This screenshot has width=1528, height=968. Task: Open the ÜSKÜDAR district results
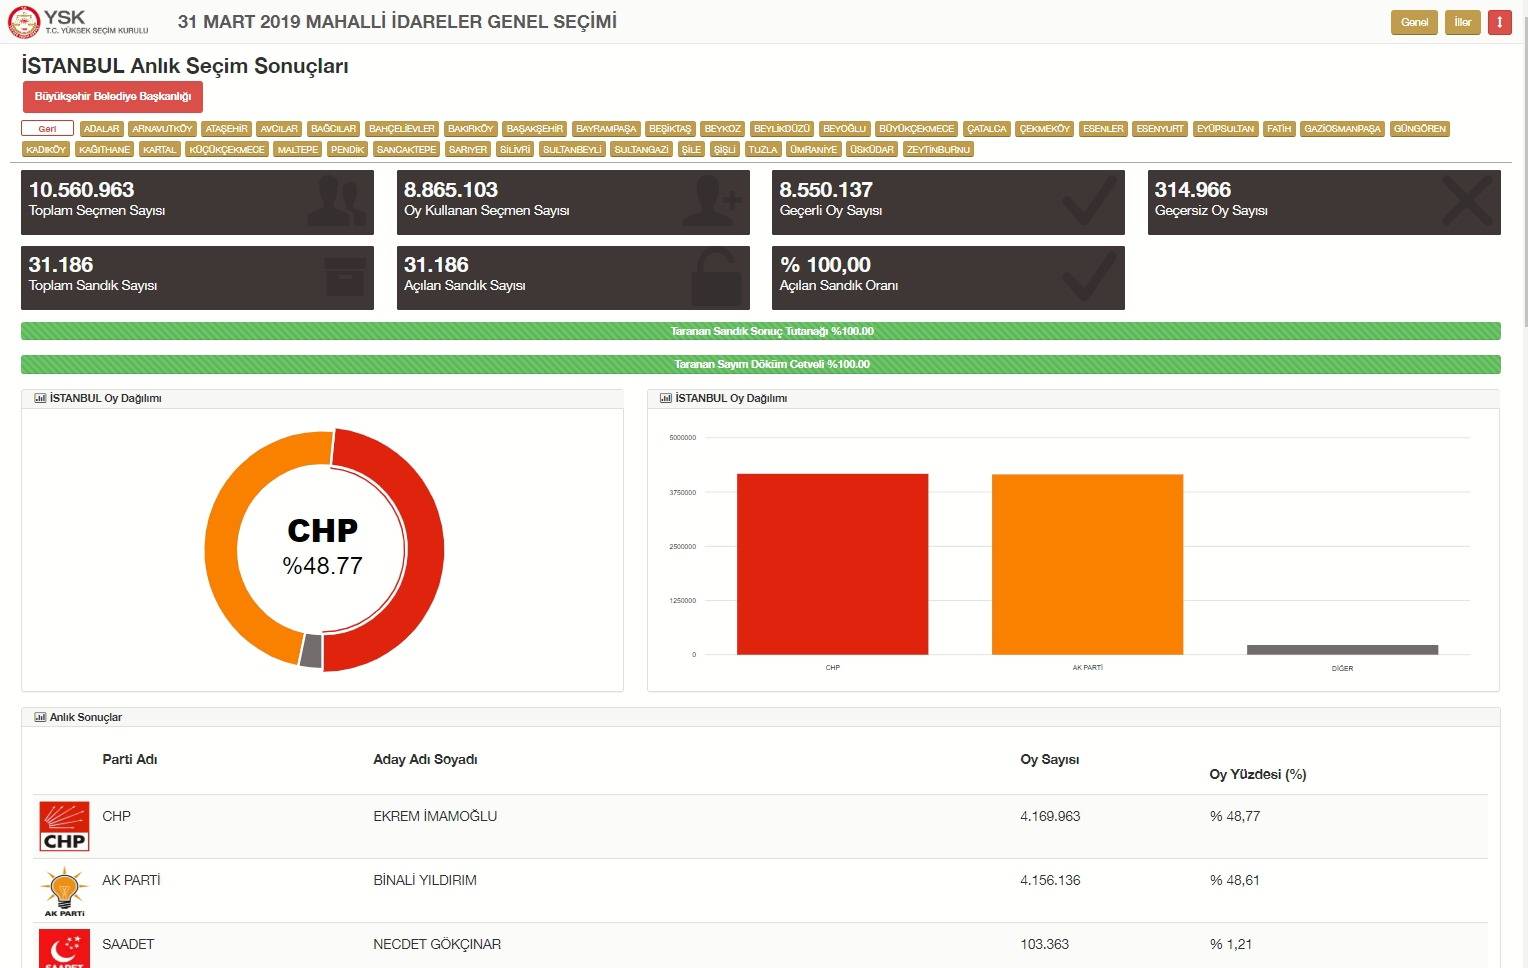tap(872, 150)
